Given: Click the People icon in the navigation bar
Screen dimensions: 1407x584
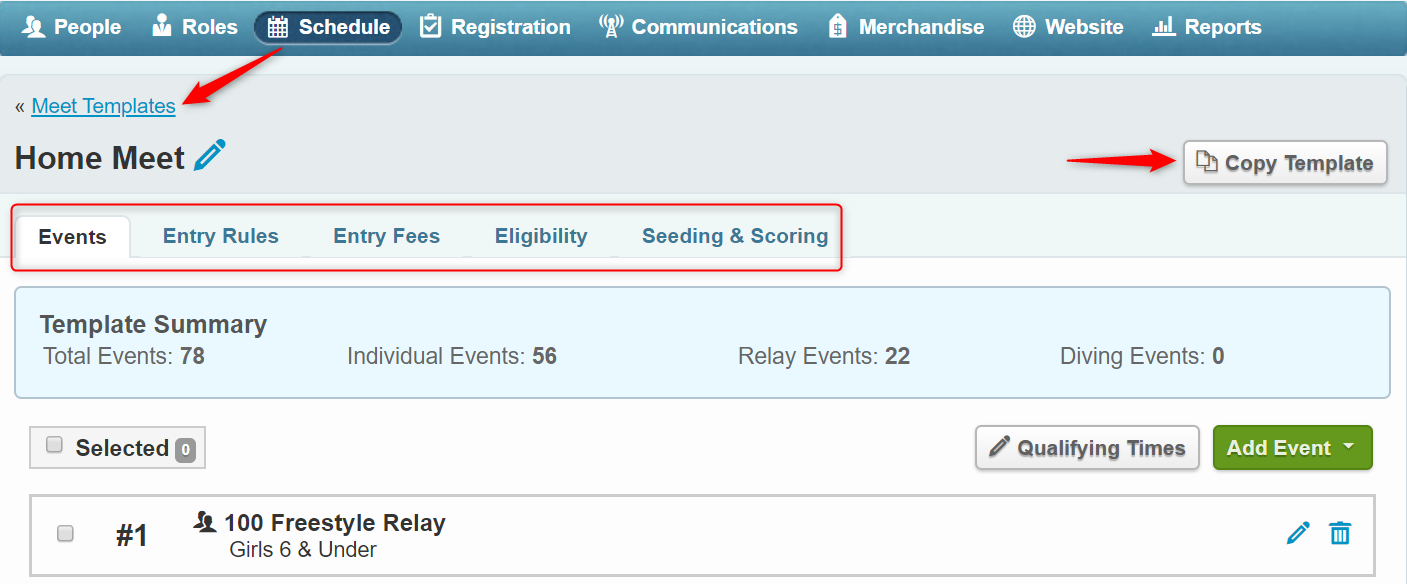Looking at the screenshot, I should [34, 27].
